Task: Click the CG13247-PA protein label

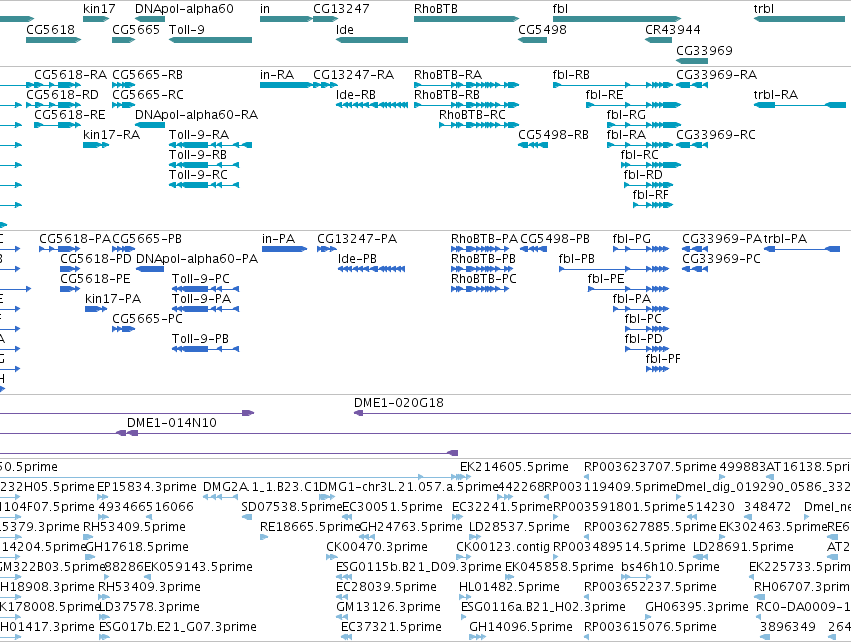Action: (x=357, y=239)
